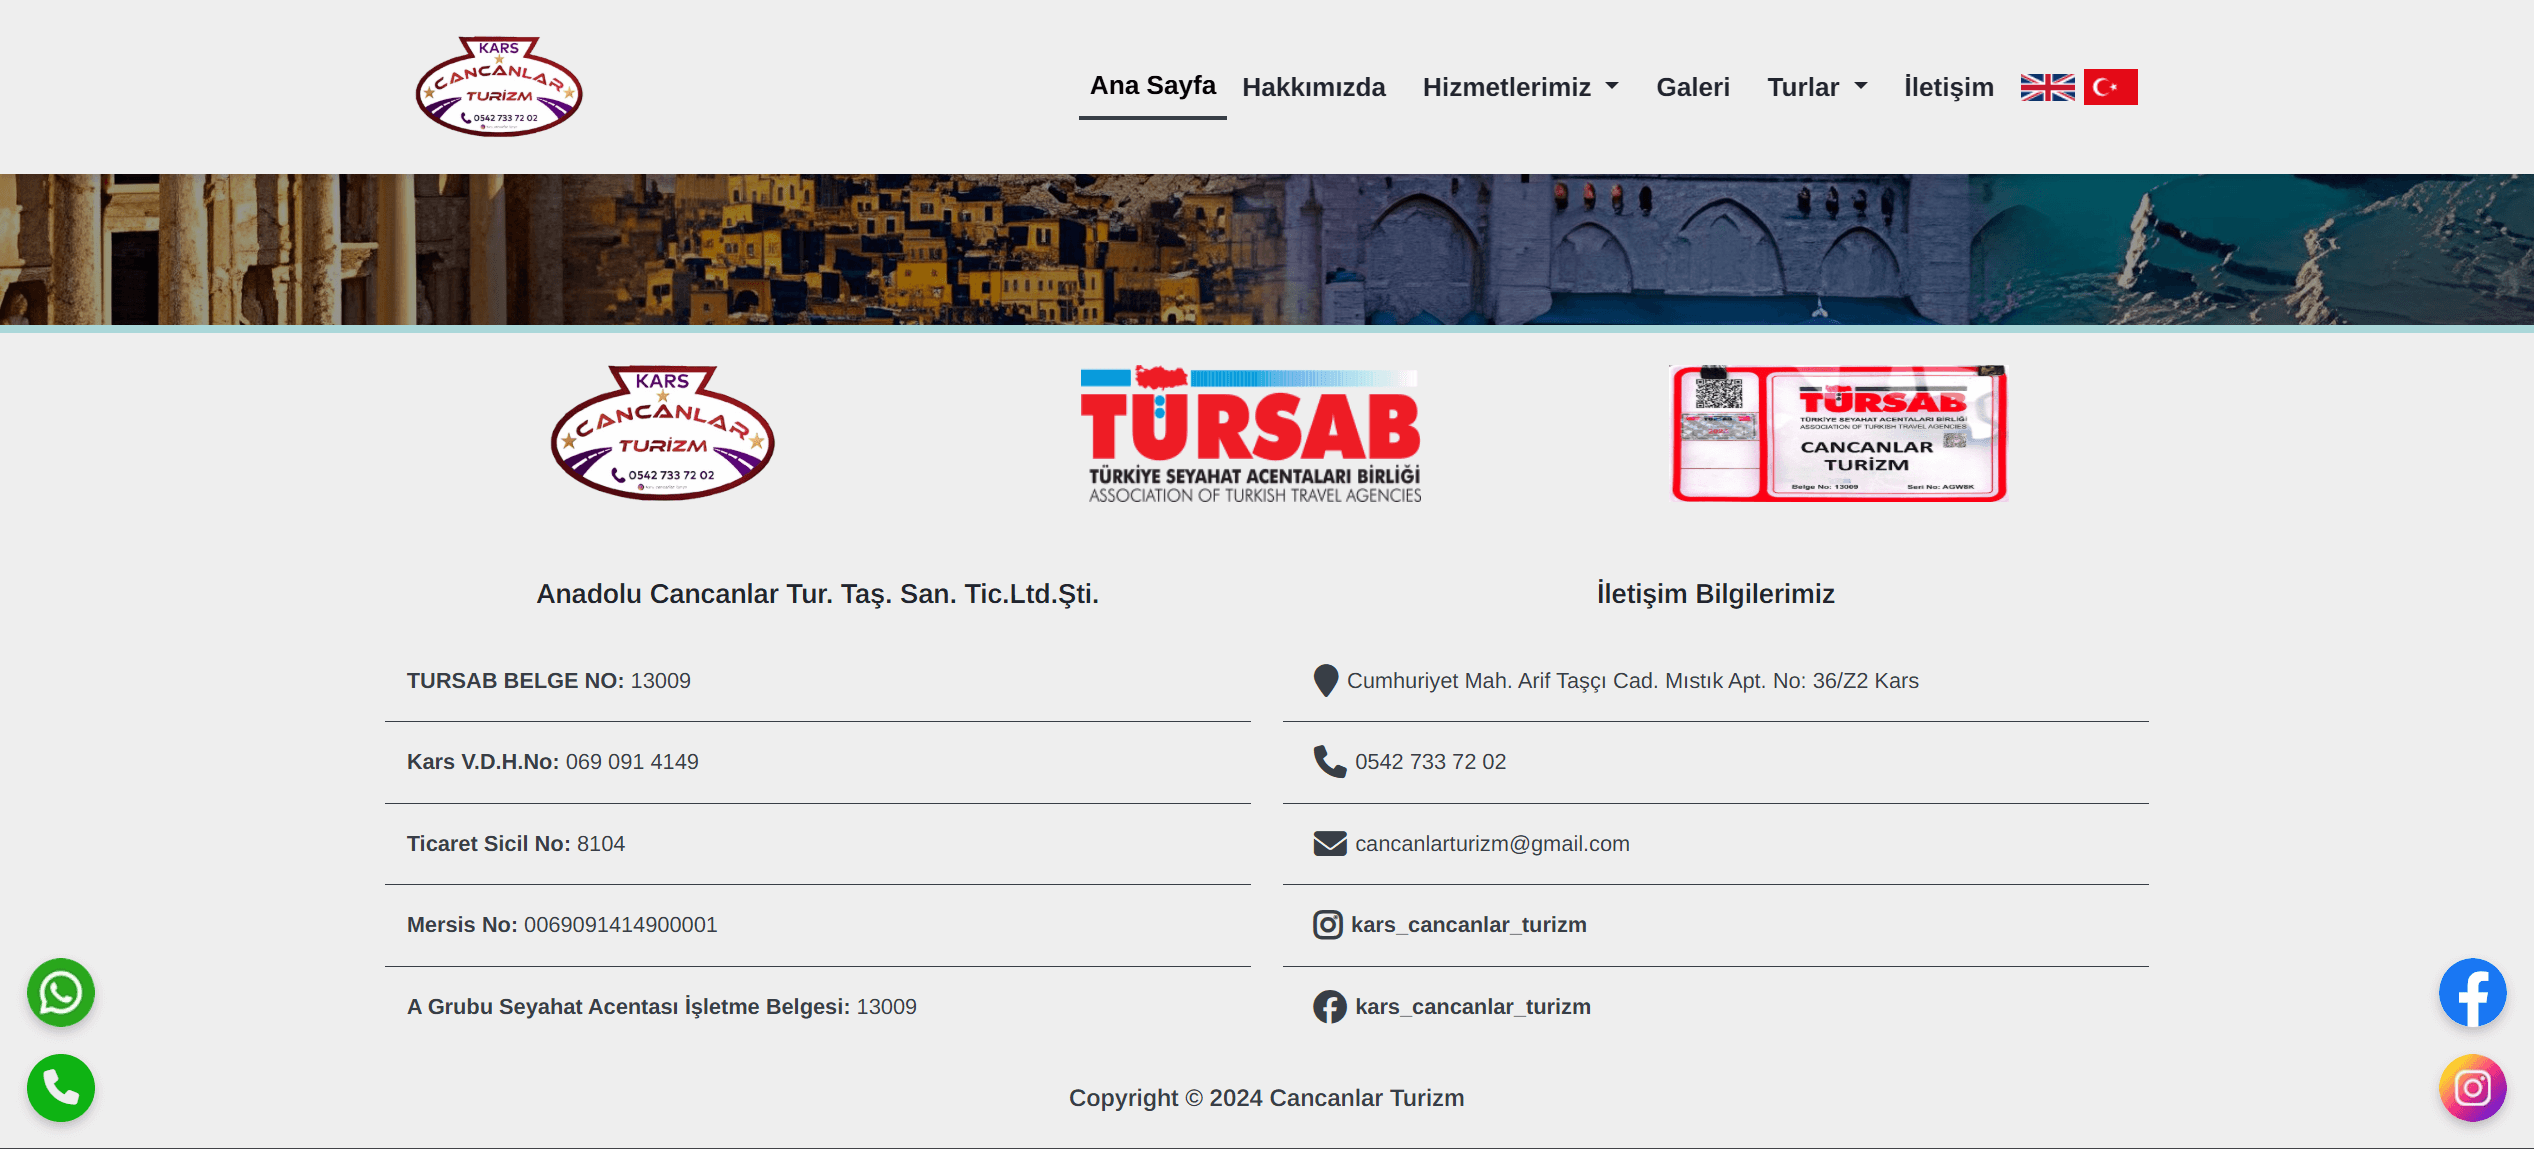
Task: Click Facebook icon in contact list
Action: tap(1330, 1006)
